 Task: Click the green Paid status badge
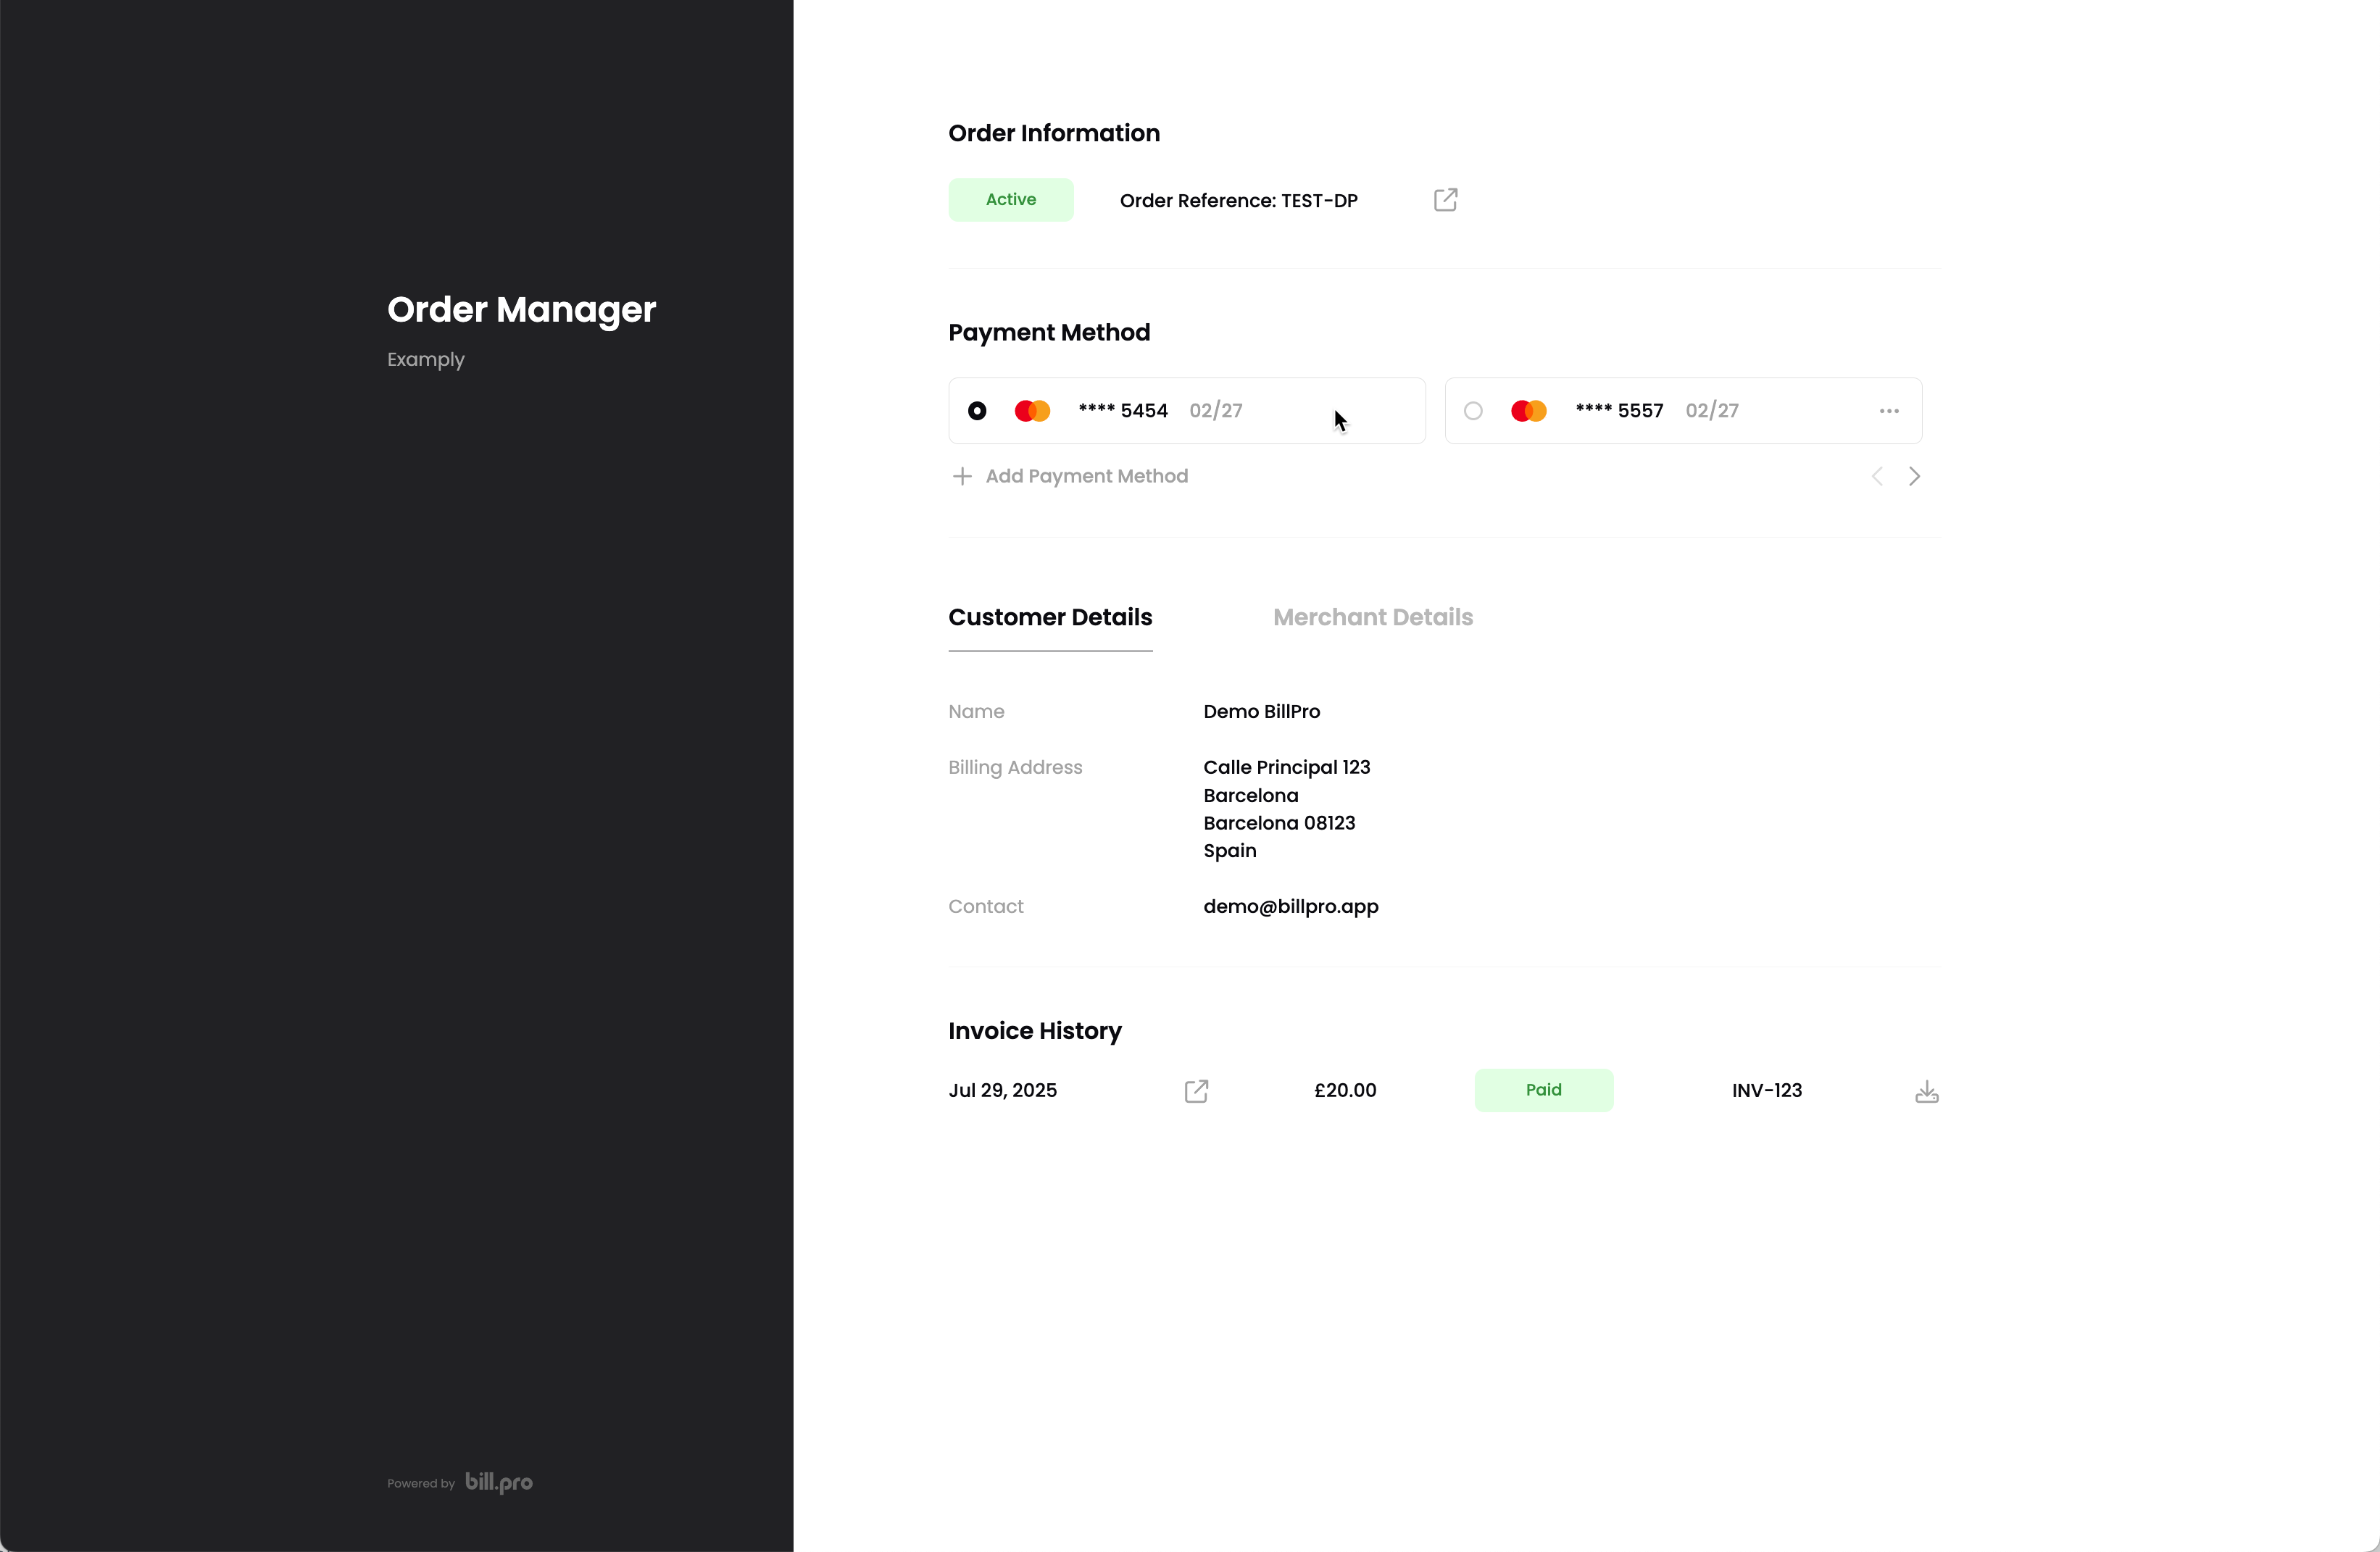tap(1543, 1090)
